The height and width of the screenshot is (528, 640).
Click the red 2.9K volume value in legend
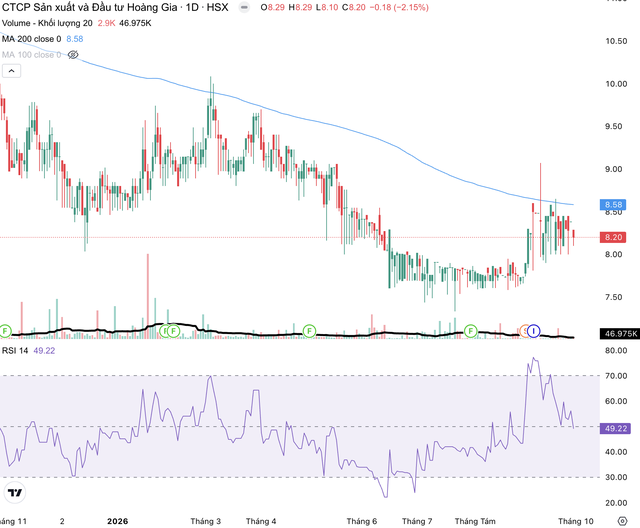107,23
